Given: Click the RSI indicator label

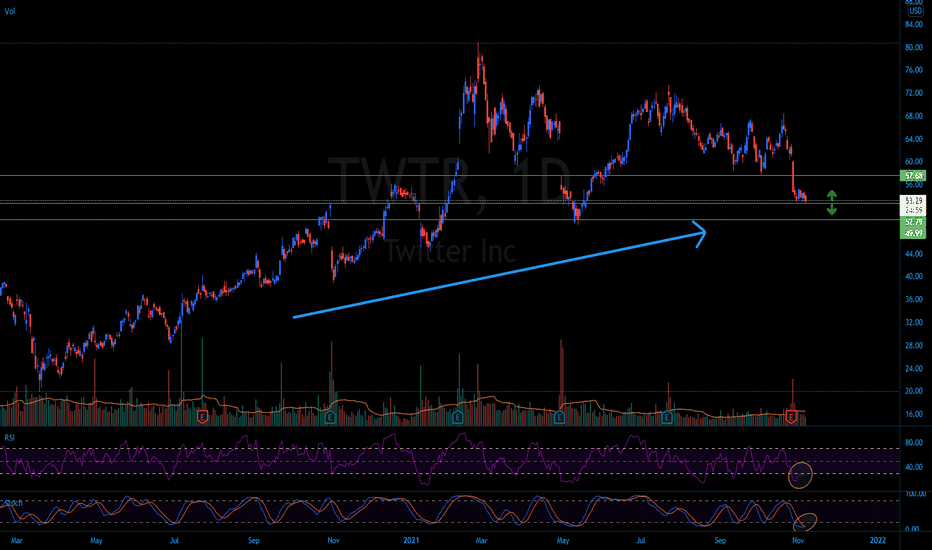Looking at the screenshot, I should pyautogui.click(x=10, y=438).
